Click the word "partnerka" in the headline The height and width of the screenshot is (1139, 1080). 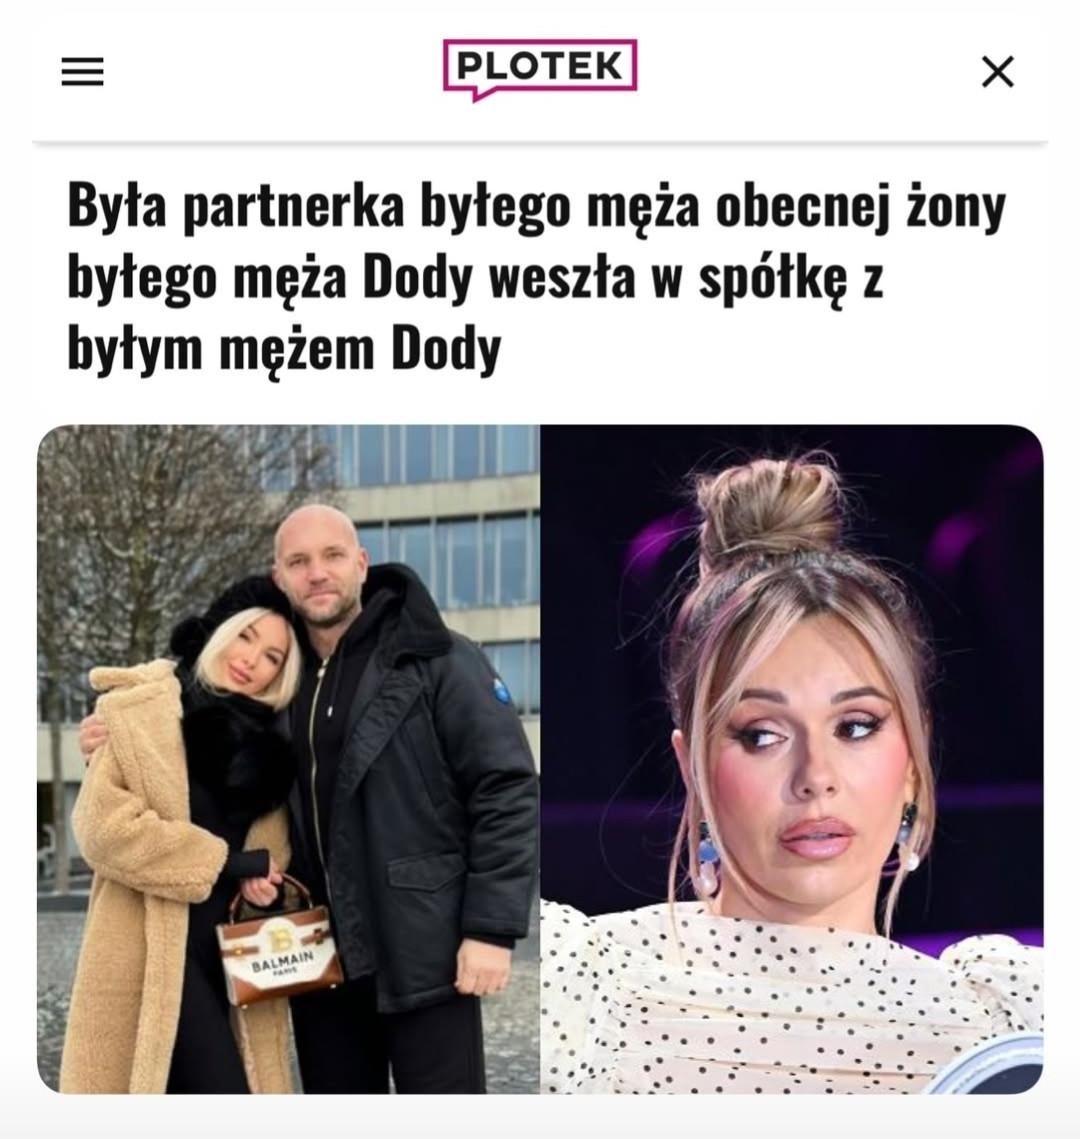pyautogui.click(x=293, y=207)
